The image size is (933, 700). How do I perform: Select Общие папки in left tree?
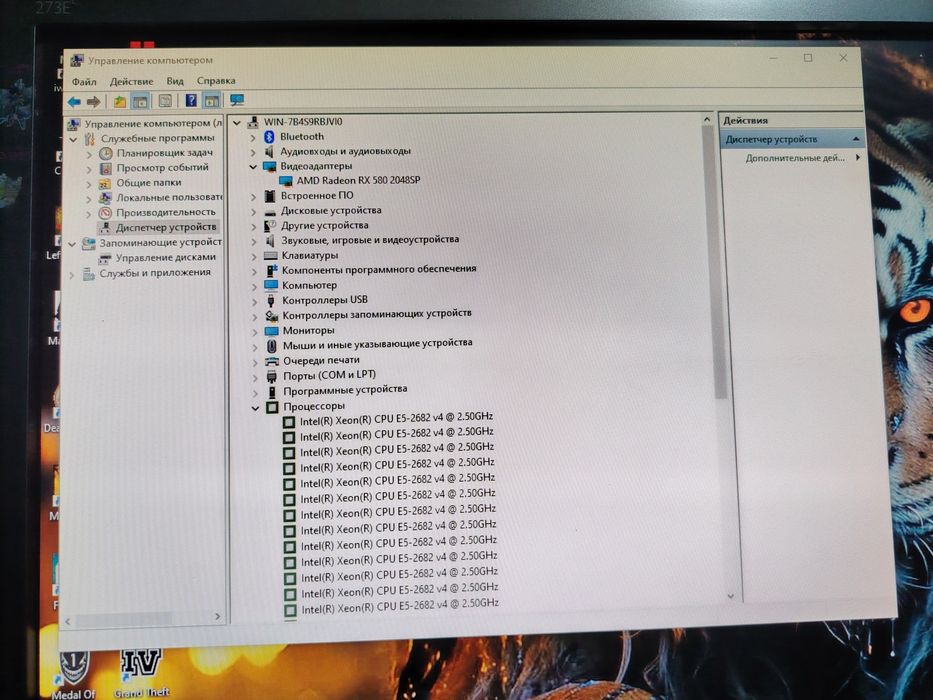tap(149, 183)
